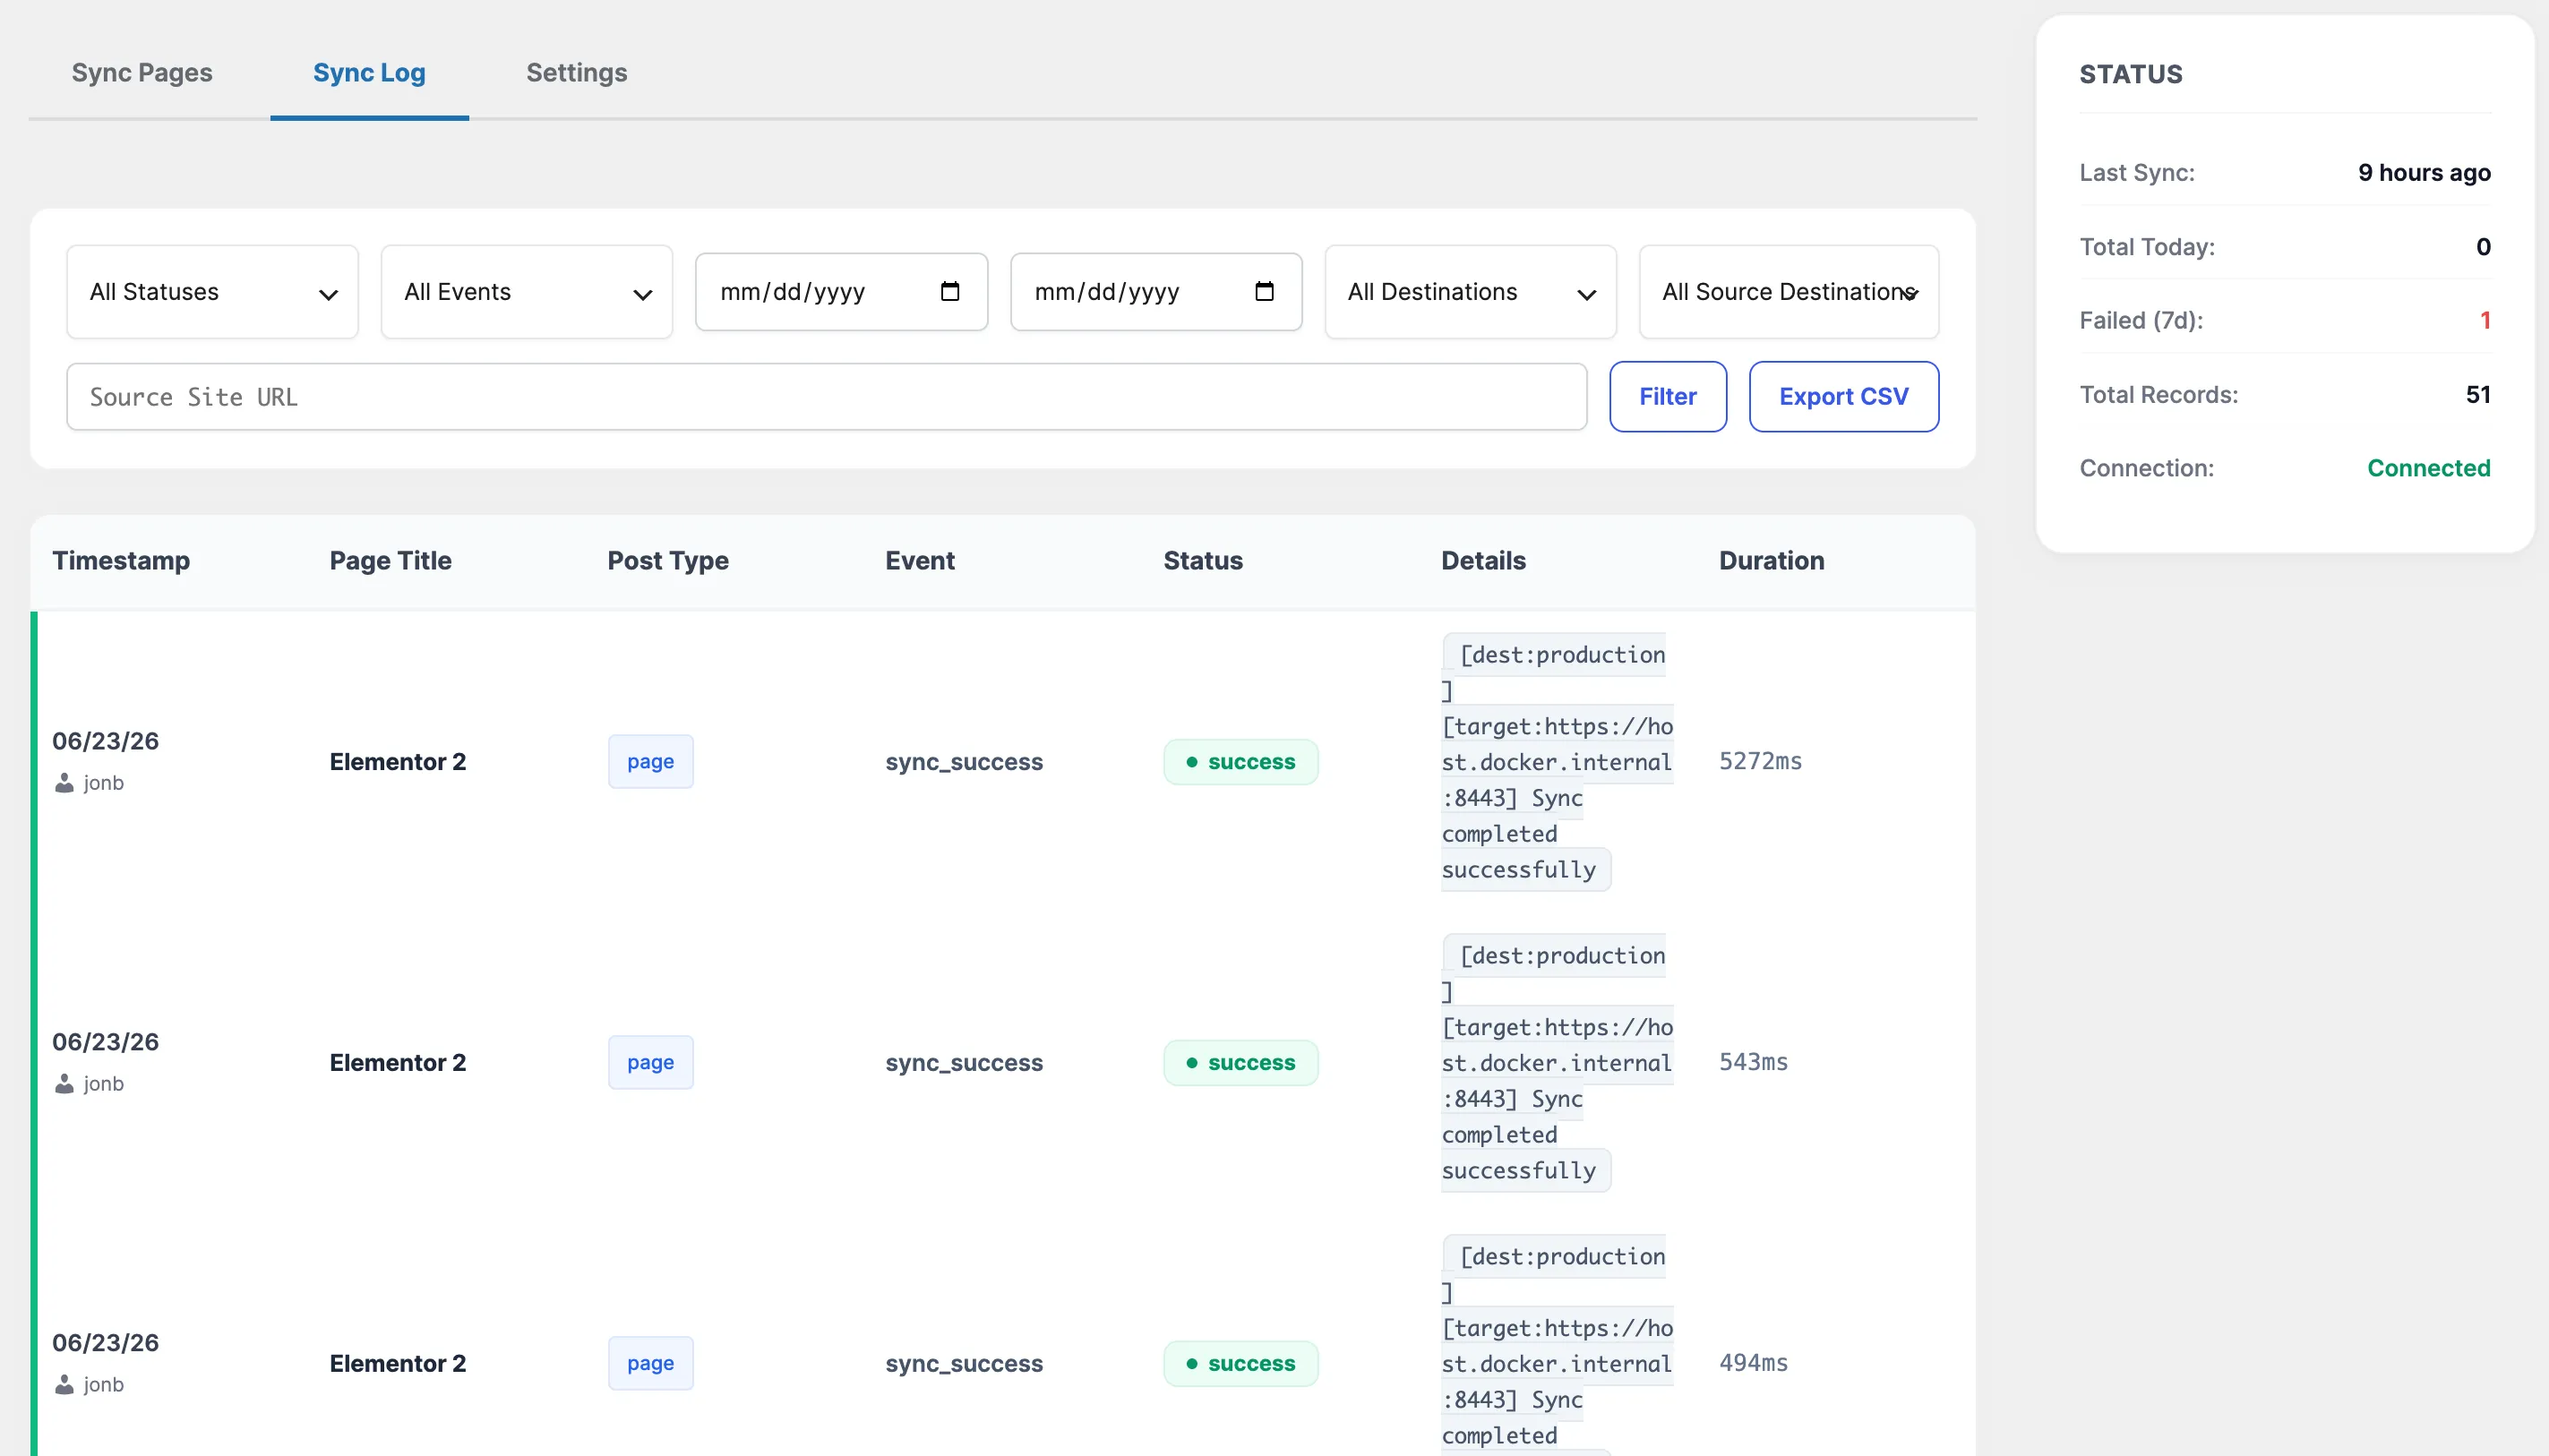Viewport: 2549px width, 1456px height.
Task: Open the Settings tab
Action: pyautogui.click(x=577, y=73)
